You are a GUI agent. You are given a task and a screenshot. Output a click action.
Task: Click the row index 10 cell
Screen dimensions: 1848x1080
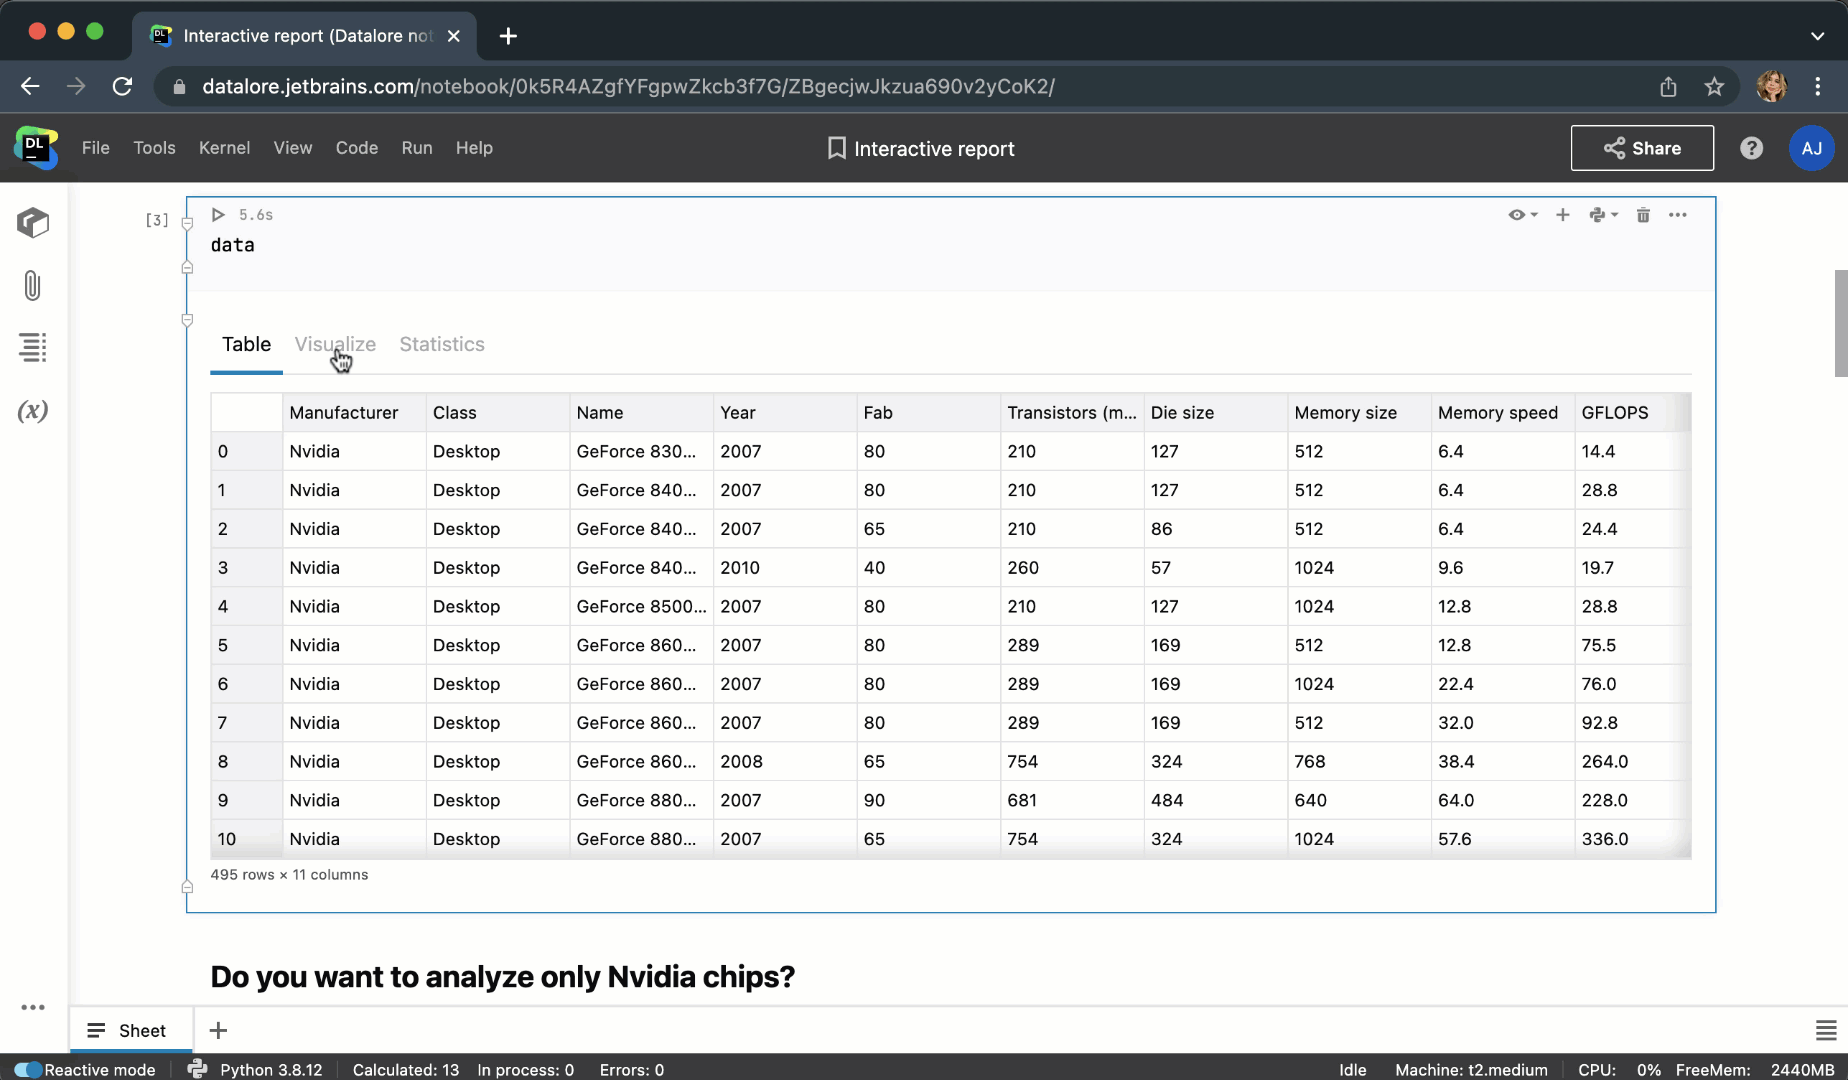coord(246,840)
